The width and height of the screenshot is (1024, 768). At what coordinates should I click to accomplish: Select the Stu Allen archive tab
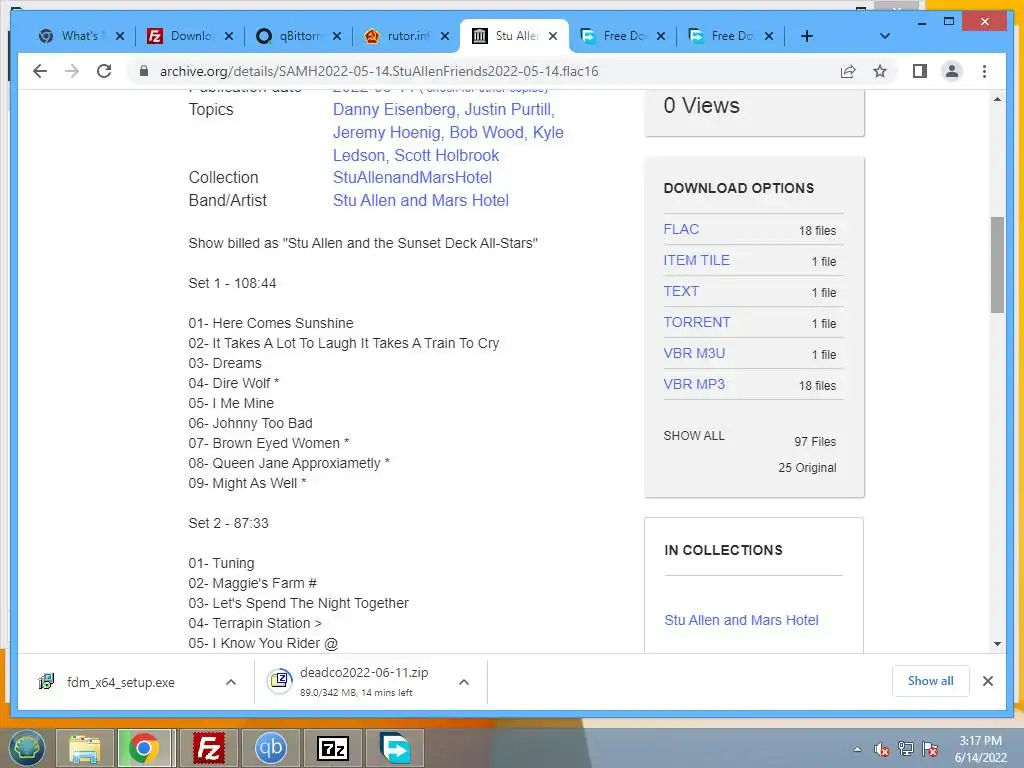pos(505,36)
